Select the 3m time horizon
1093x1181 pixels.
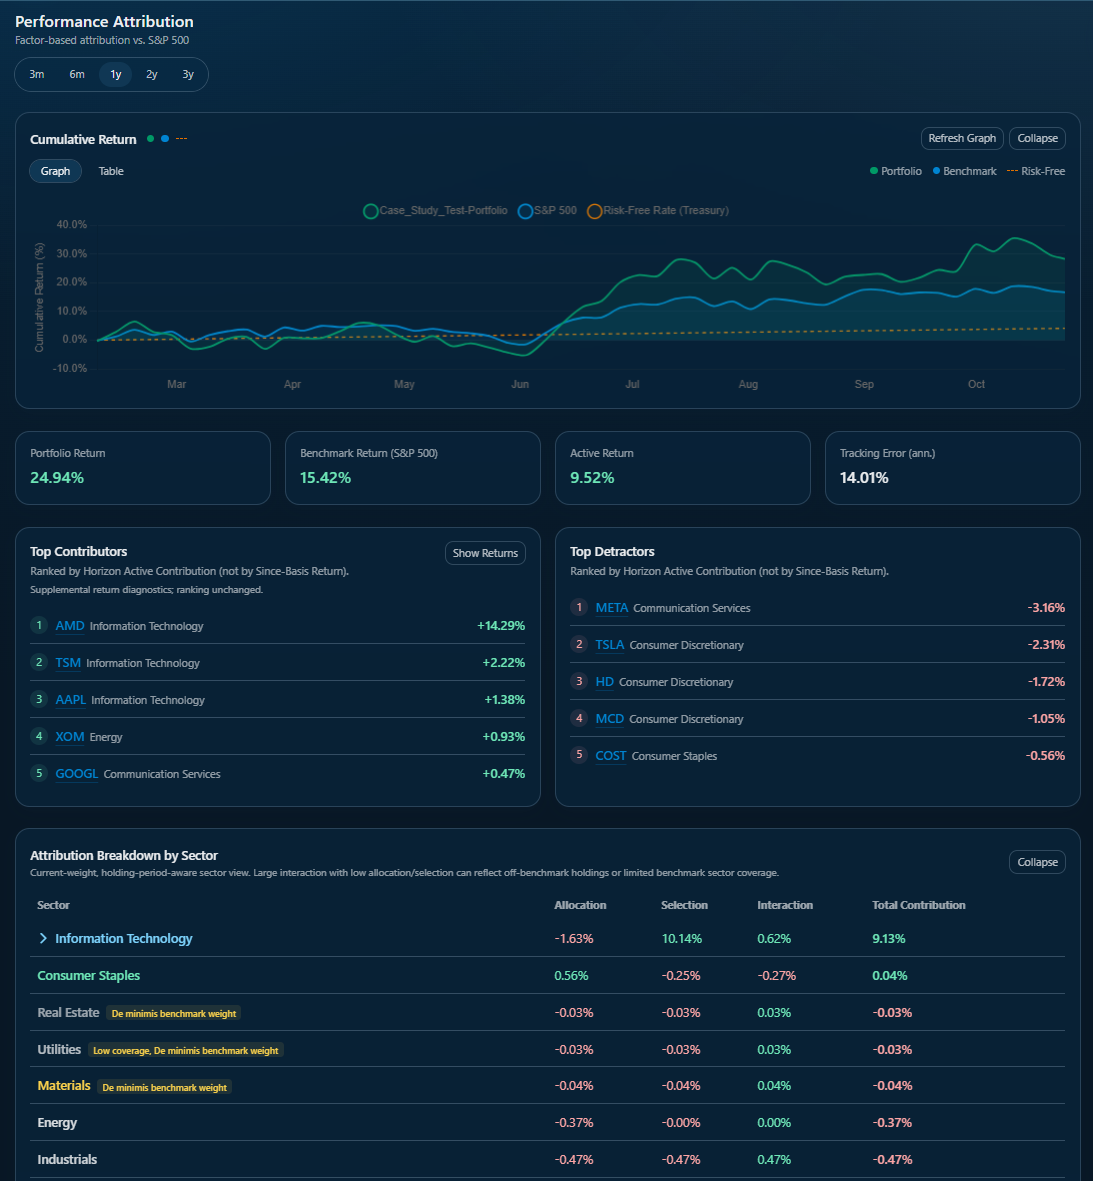[36, 75]
